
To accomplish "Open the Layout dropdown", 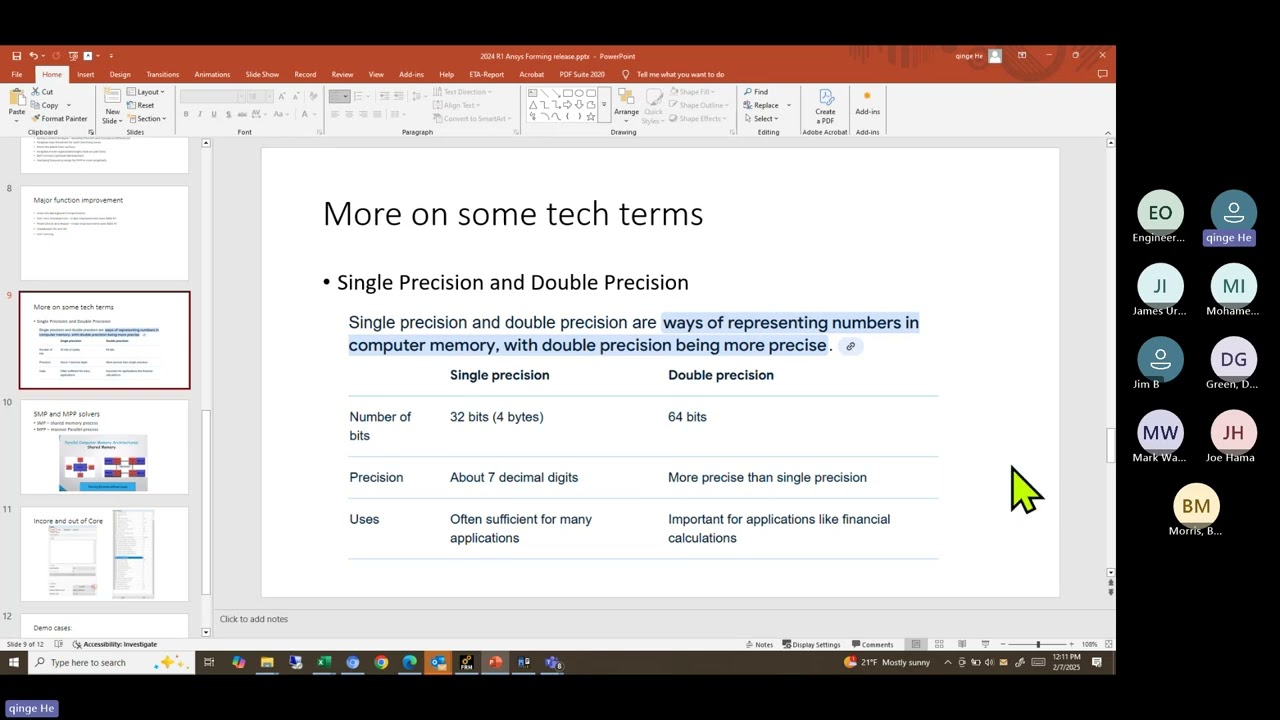I will tap(146, 92).
